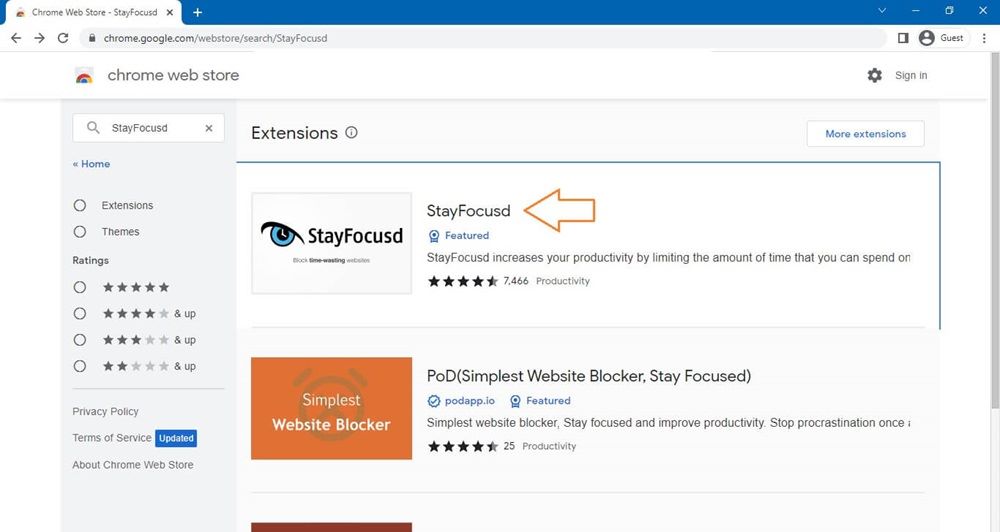Viewport: 1000px width, 532px height.
Task: Click the PoD Featured badge icon
Action: (515, 401)
